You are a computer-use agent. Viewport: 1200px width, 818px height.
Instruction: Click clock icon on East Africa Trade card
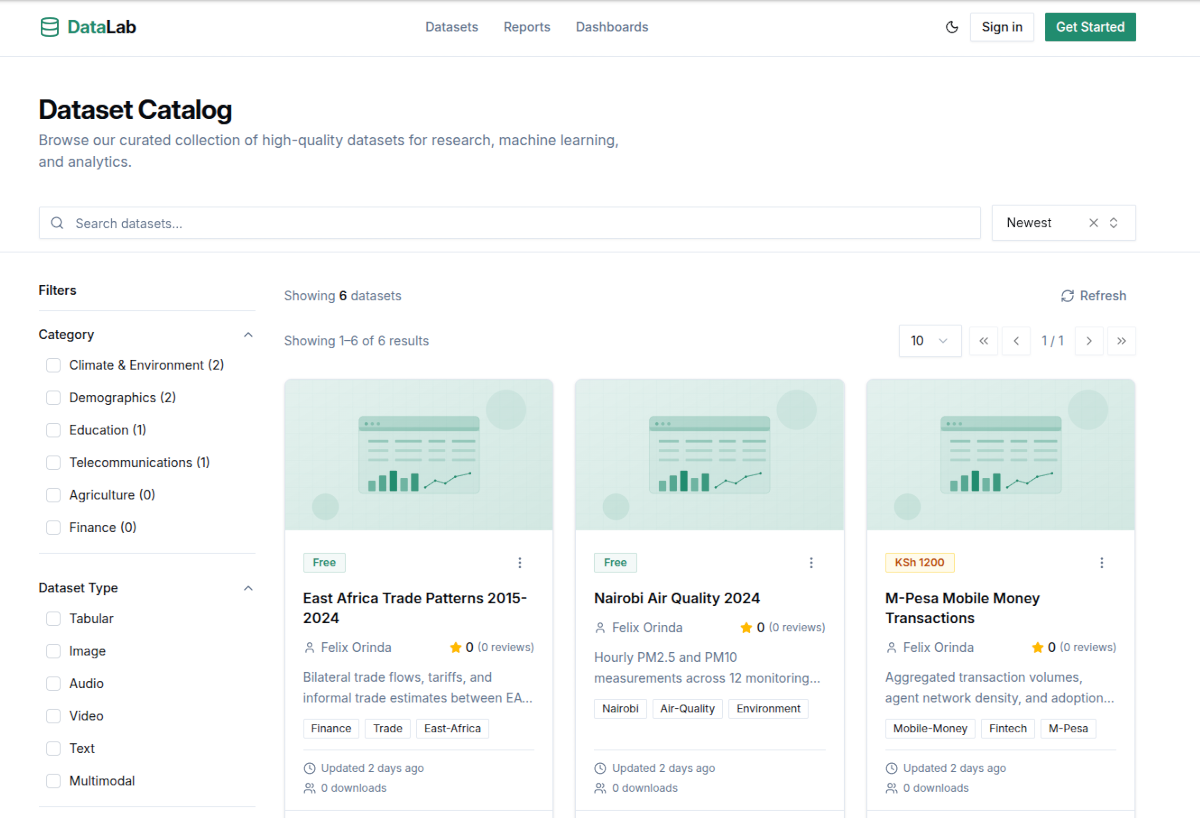309,769
